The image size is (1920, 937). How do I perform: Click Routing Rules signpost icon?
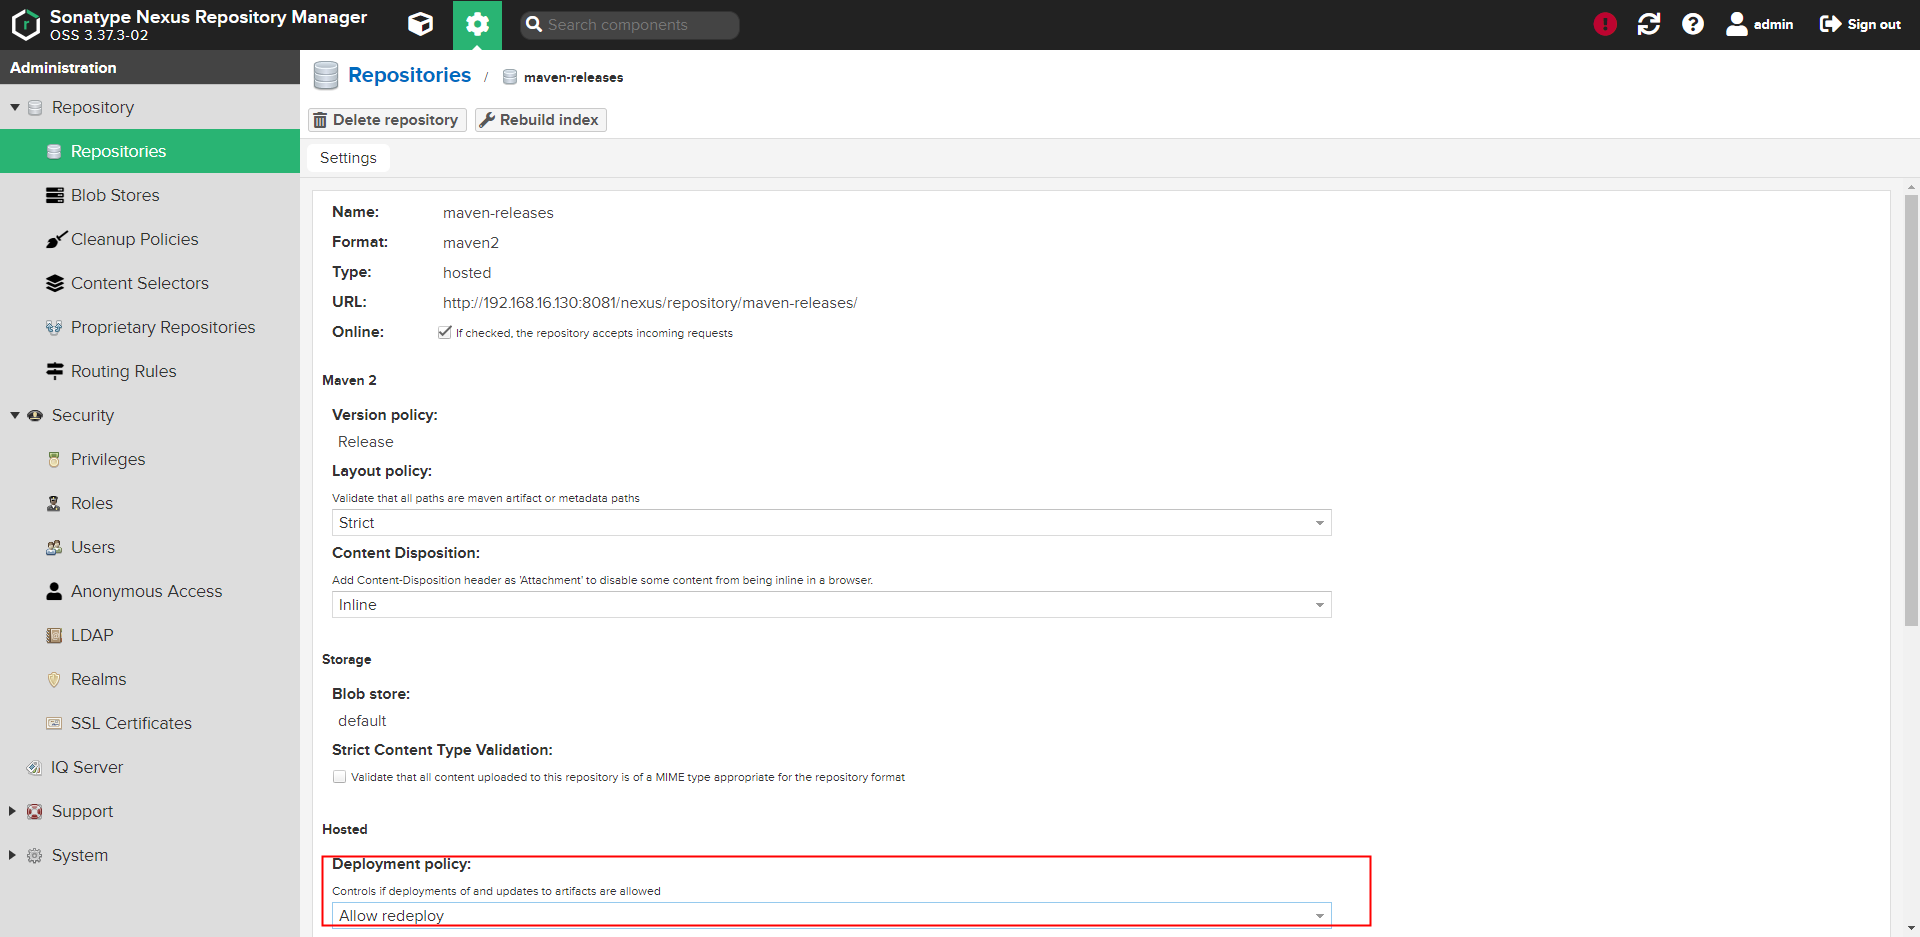coord(55,371)
